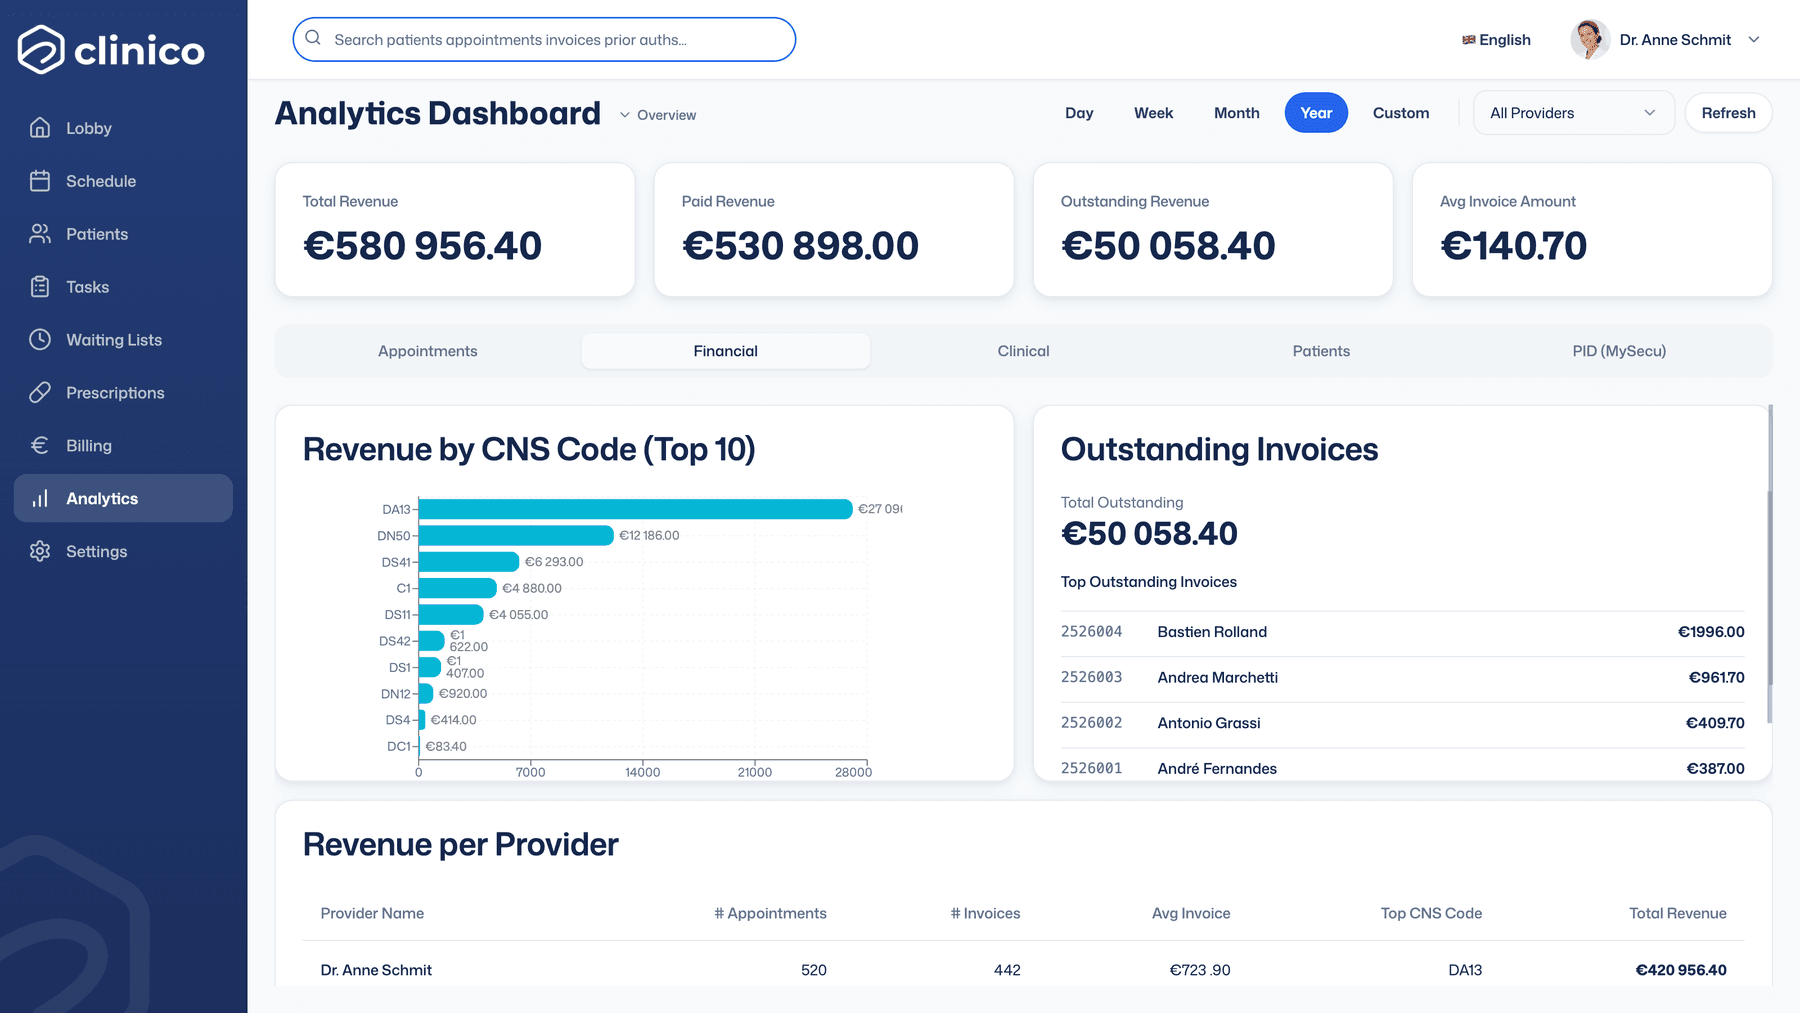Open Patients via the people icon
Image resolution: width=1800 pixels, height=1013 pixels.
point(40,234)
